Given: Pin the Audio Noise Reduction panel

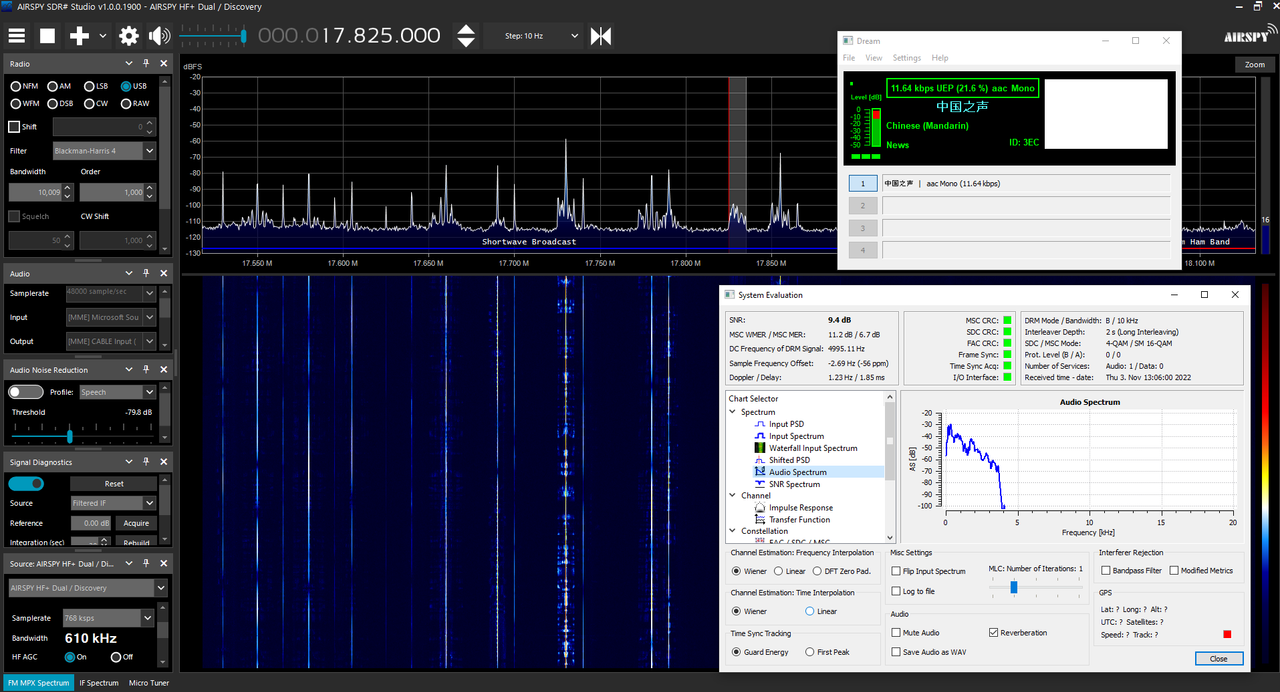Looking at the screenshot, I should pos(146,370).
